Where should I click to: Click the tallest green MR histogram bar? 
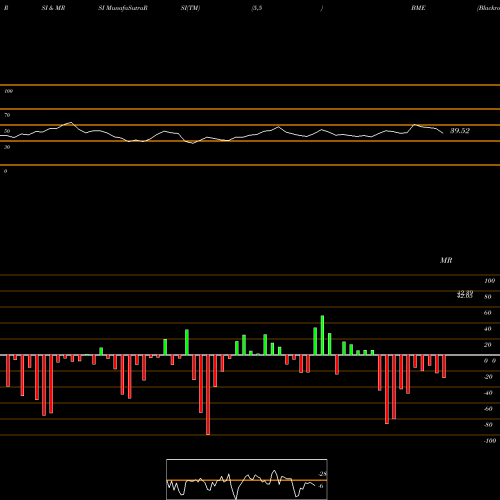pos(322,335)
